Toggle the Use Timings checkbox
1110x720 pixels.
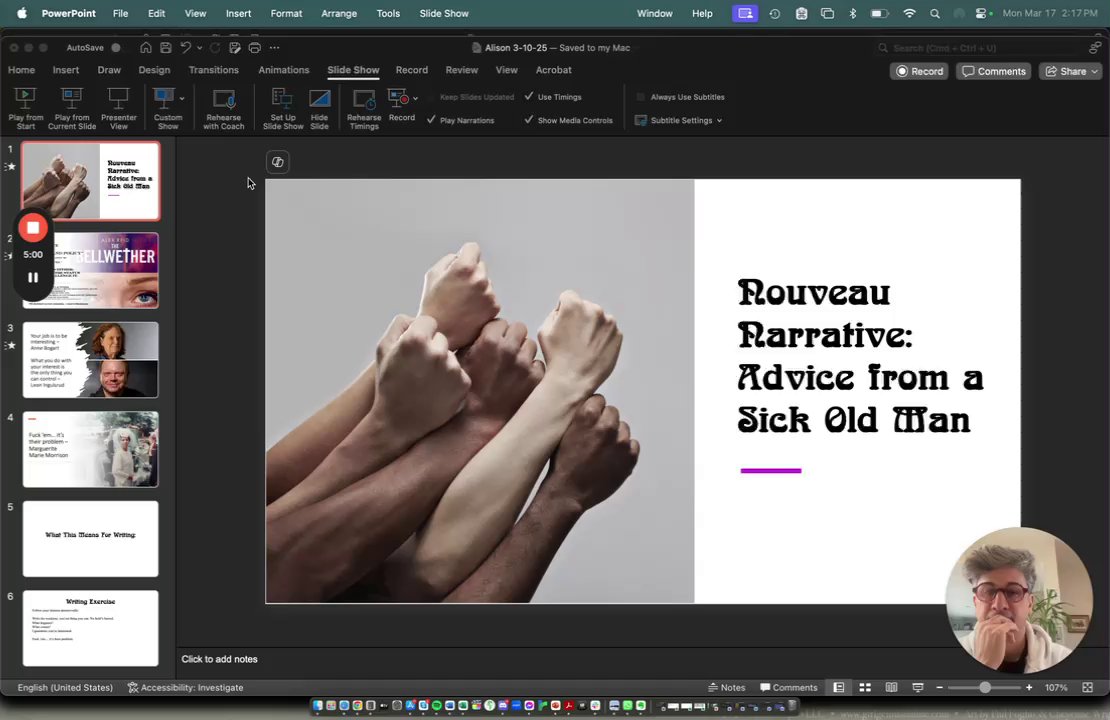[x=529, y=97]
